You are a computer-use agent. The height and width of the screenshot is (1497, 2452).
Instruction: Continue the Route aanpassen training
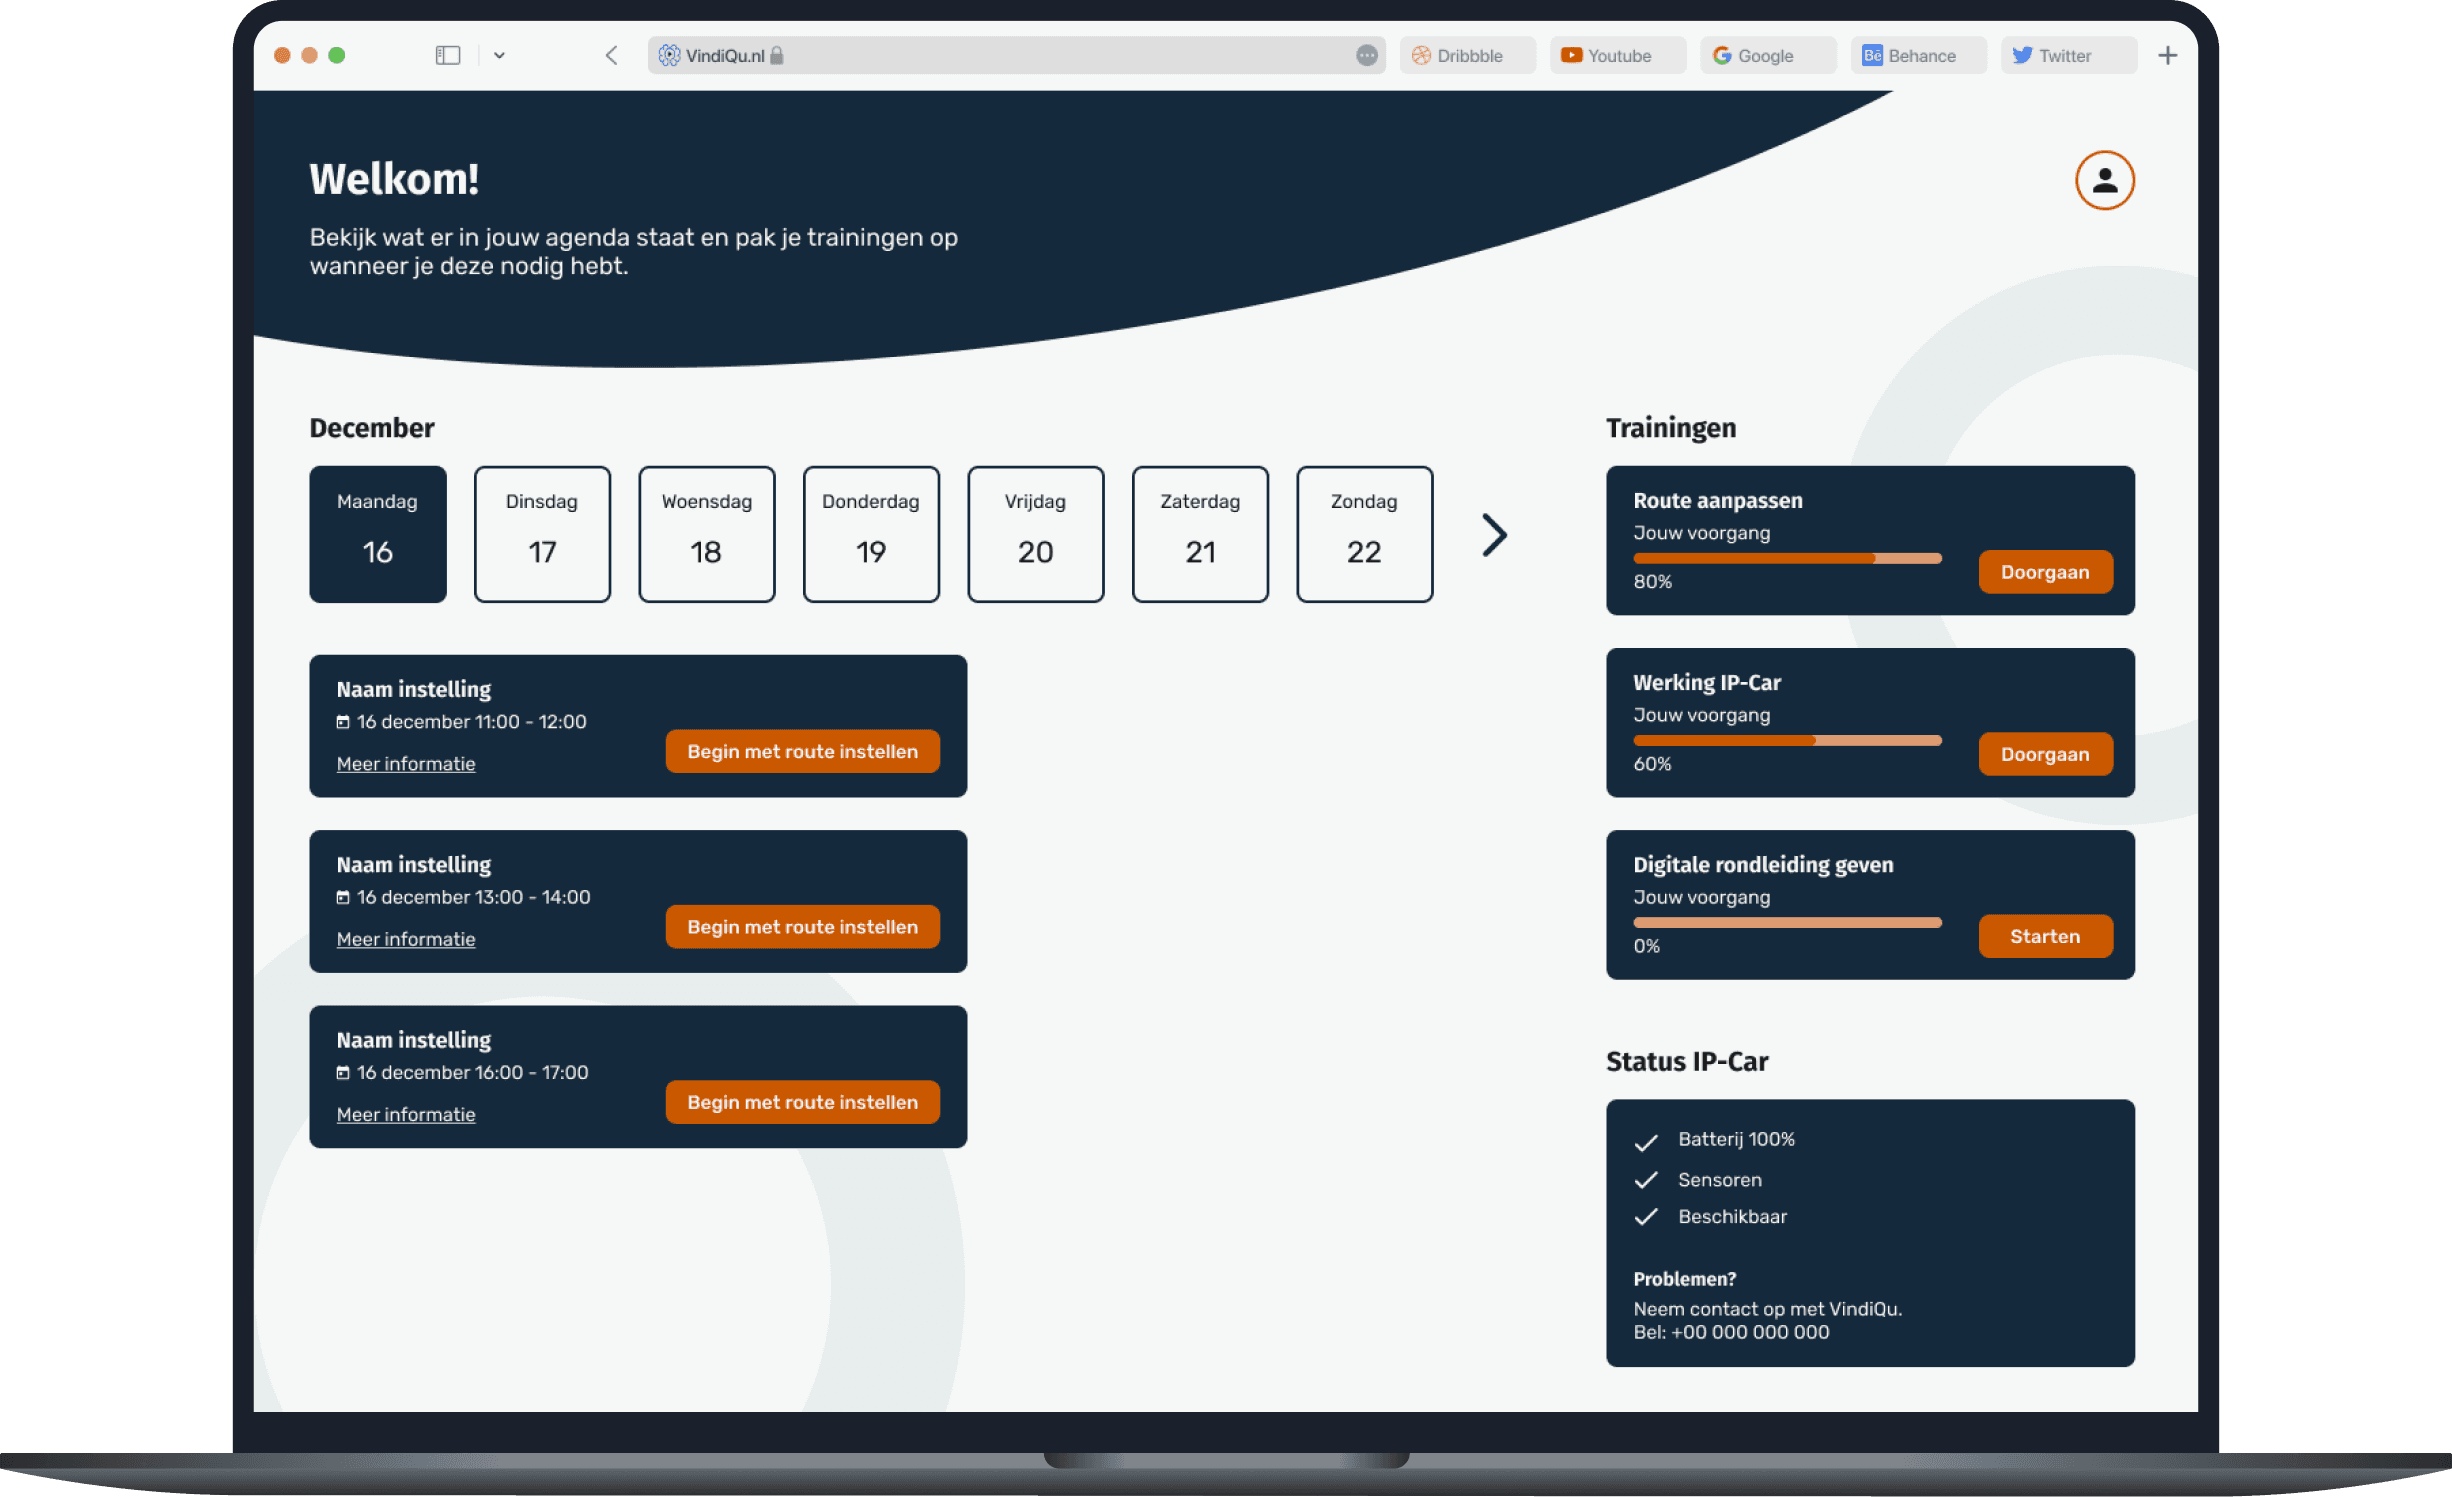(x=2044, y=572)
